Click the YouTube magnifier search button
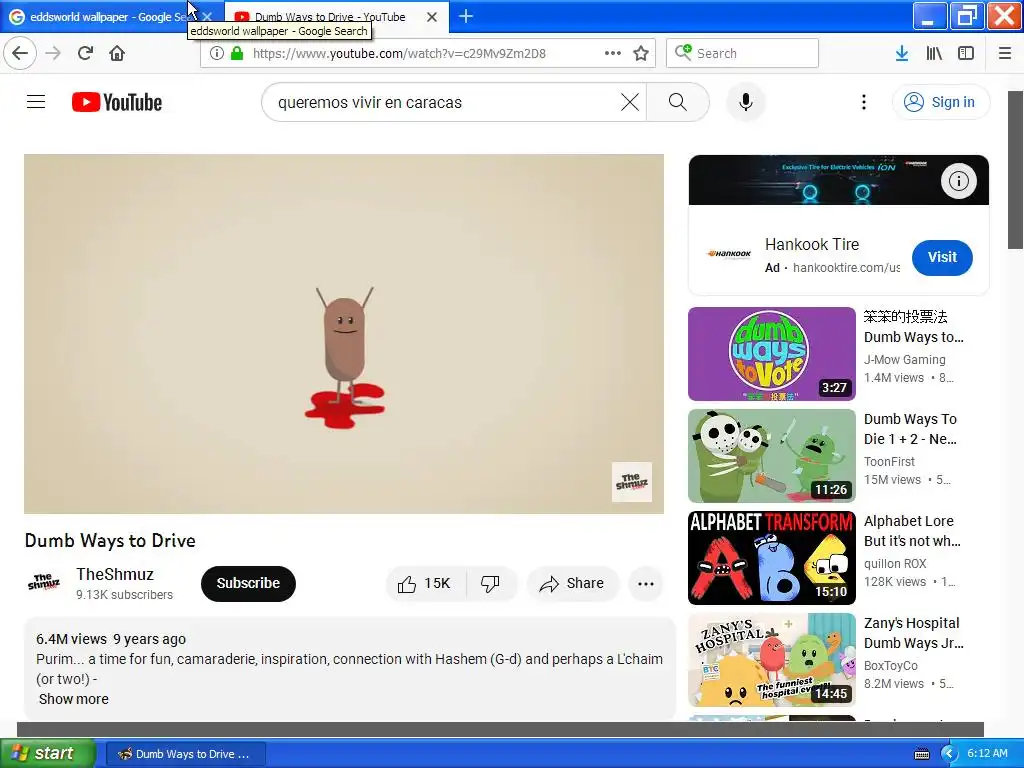The image size is (1024, 768). (678, 102)
